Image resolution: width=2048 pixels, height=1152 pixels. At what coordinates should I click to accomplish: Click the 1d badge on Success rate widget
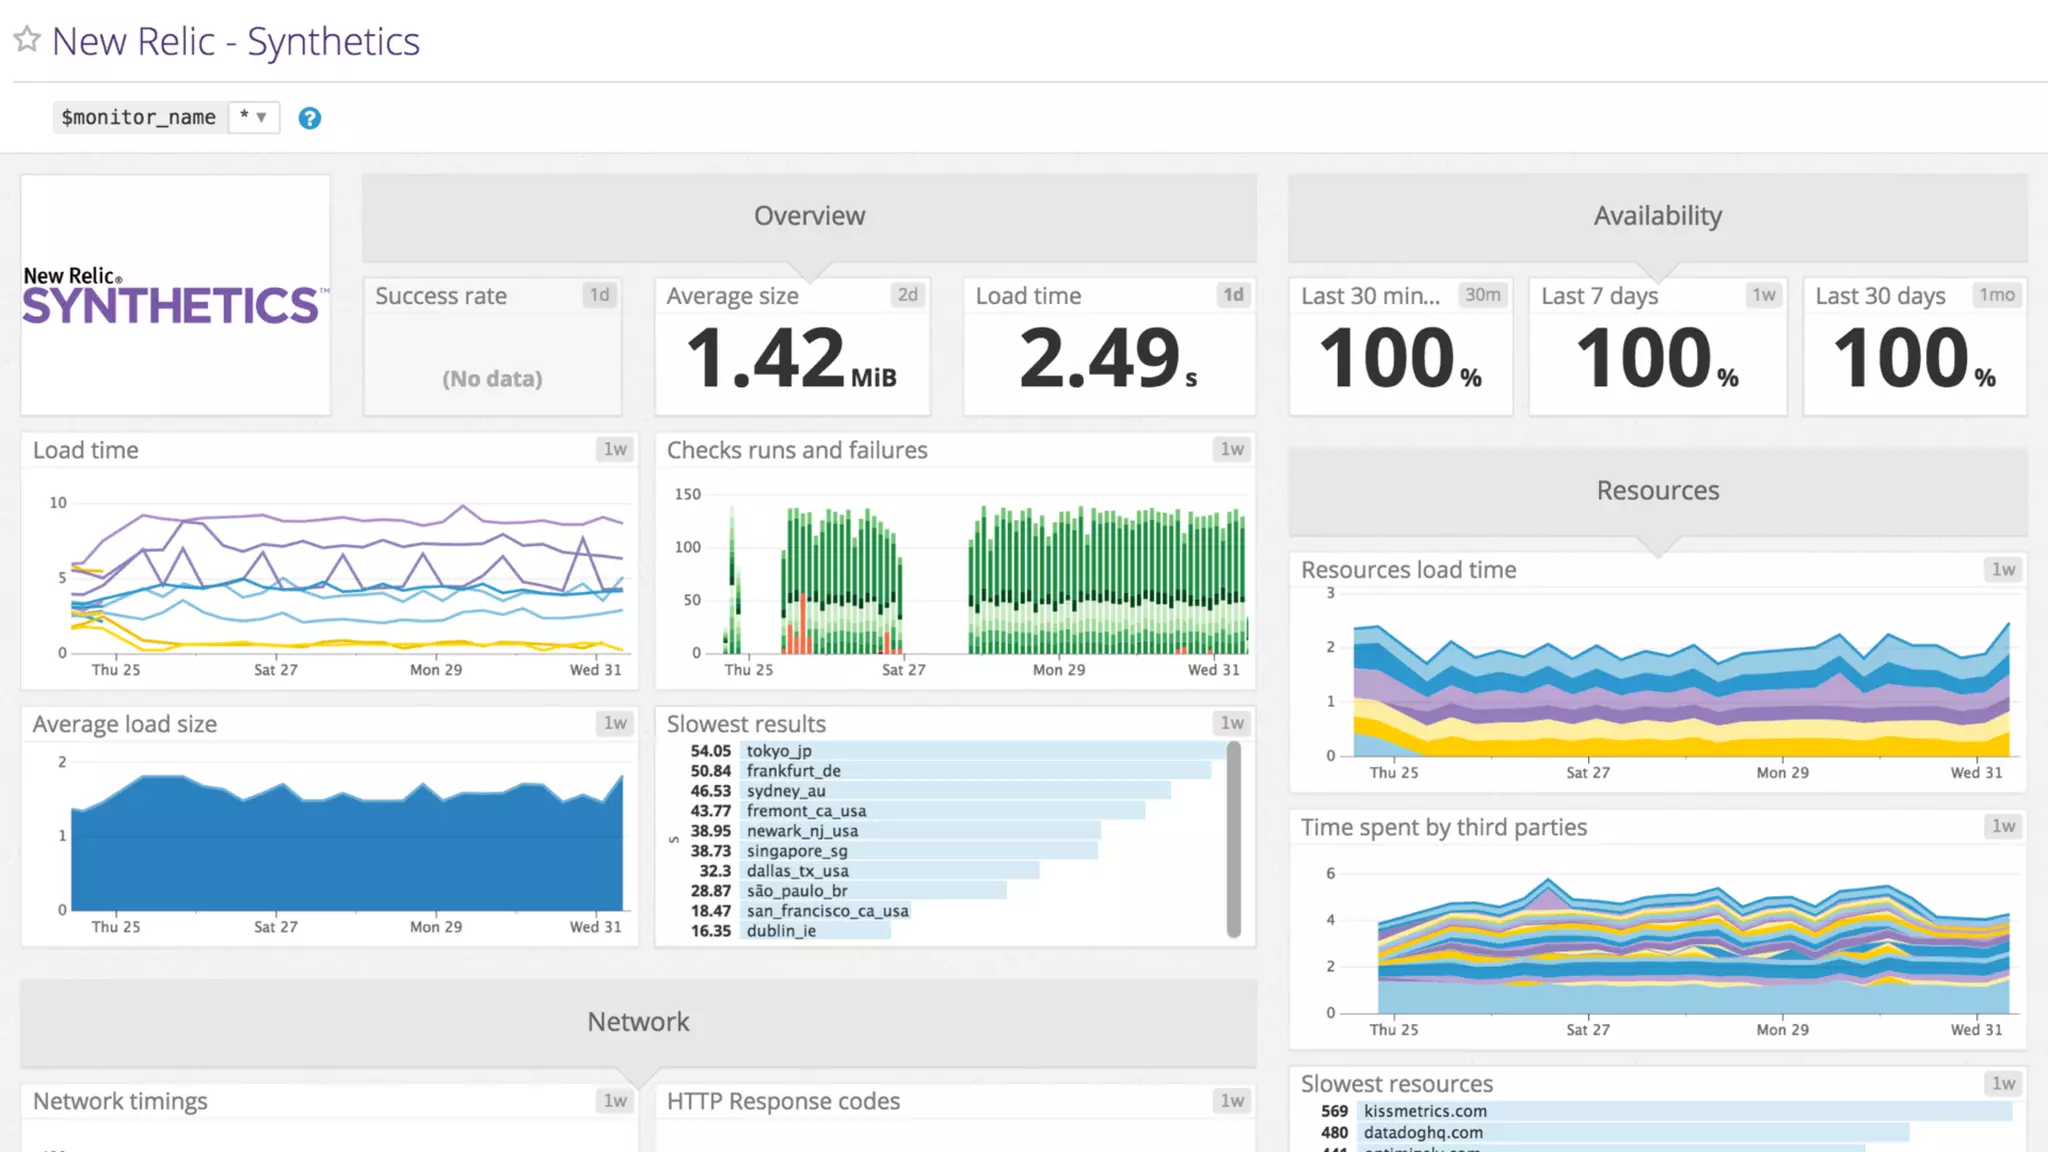(599, 295)
